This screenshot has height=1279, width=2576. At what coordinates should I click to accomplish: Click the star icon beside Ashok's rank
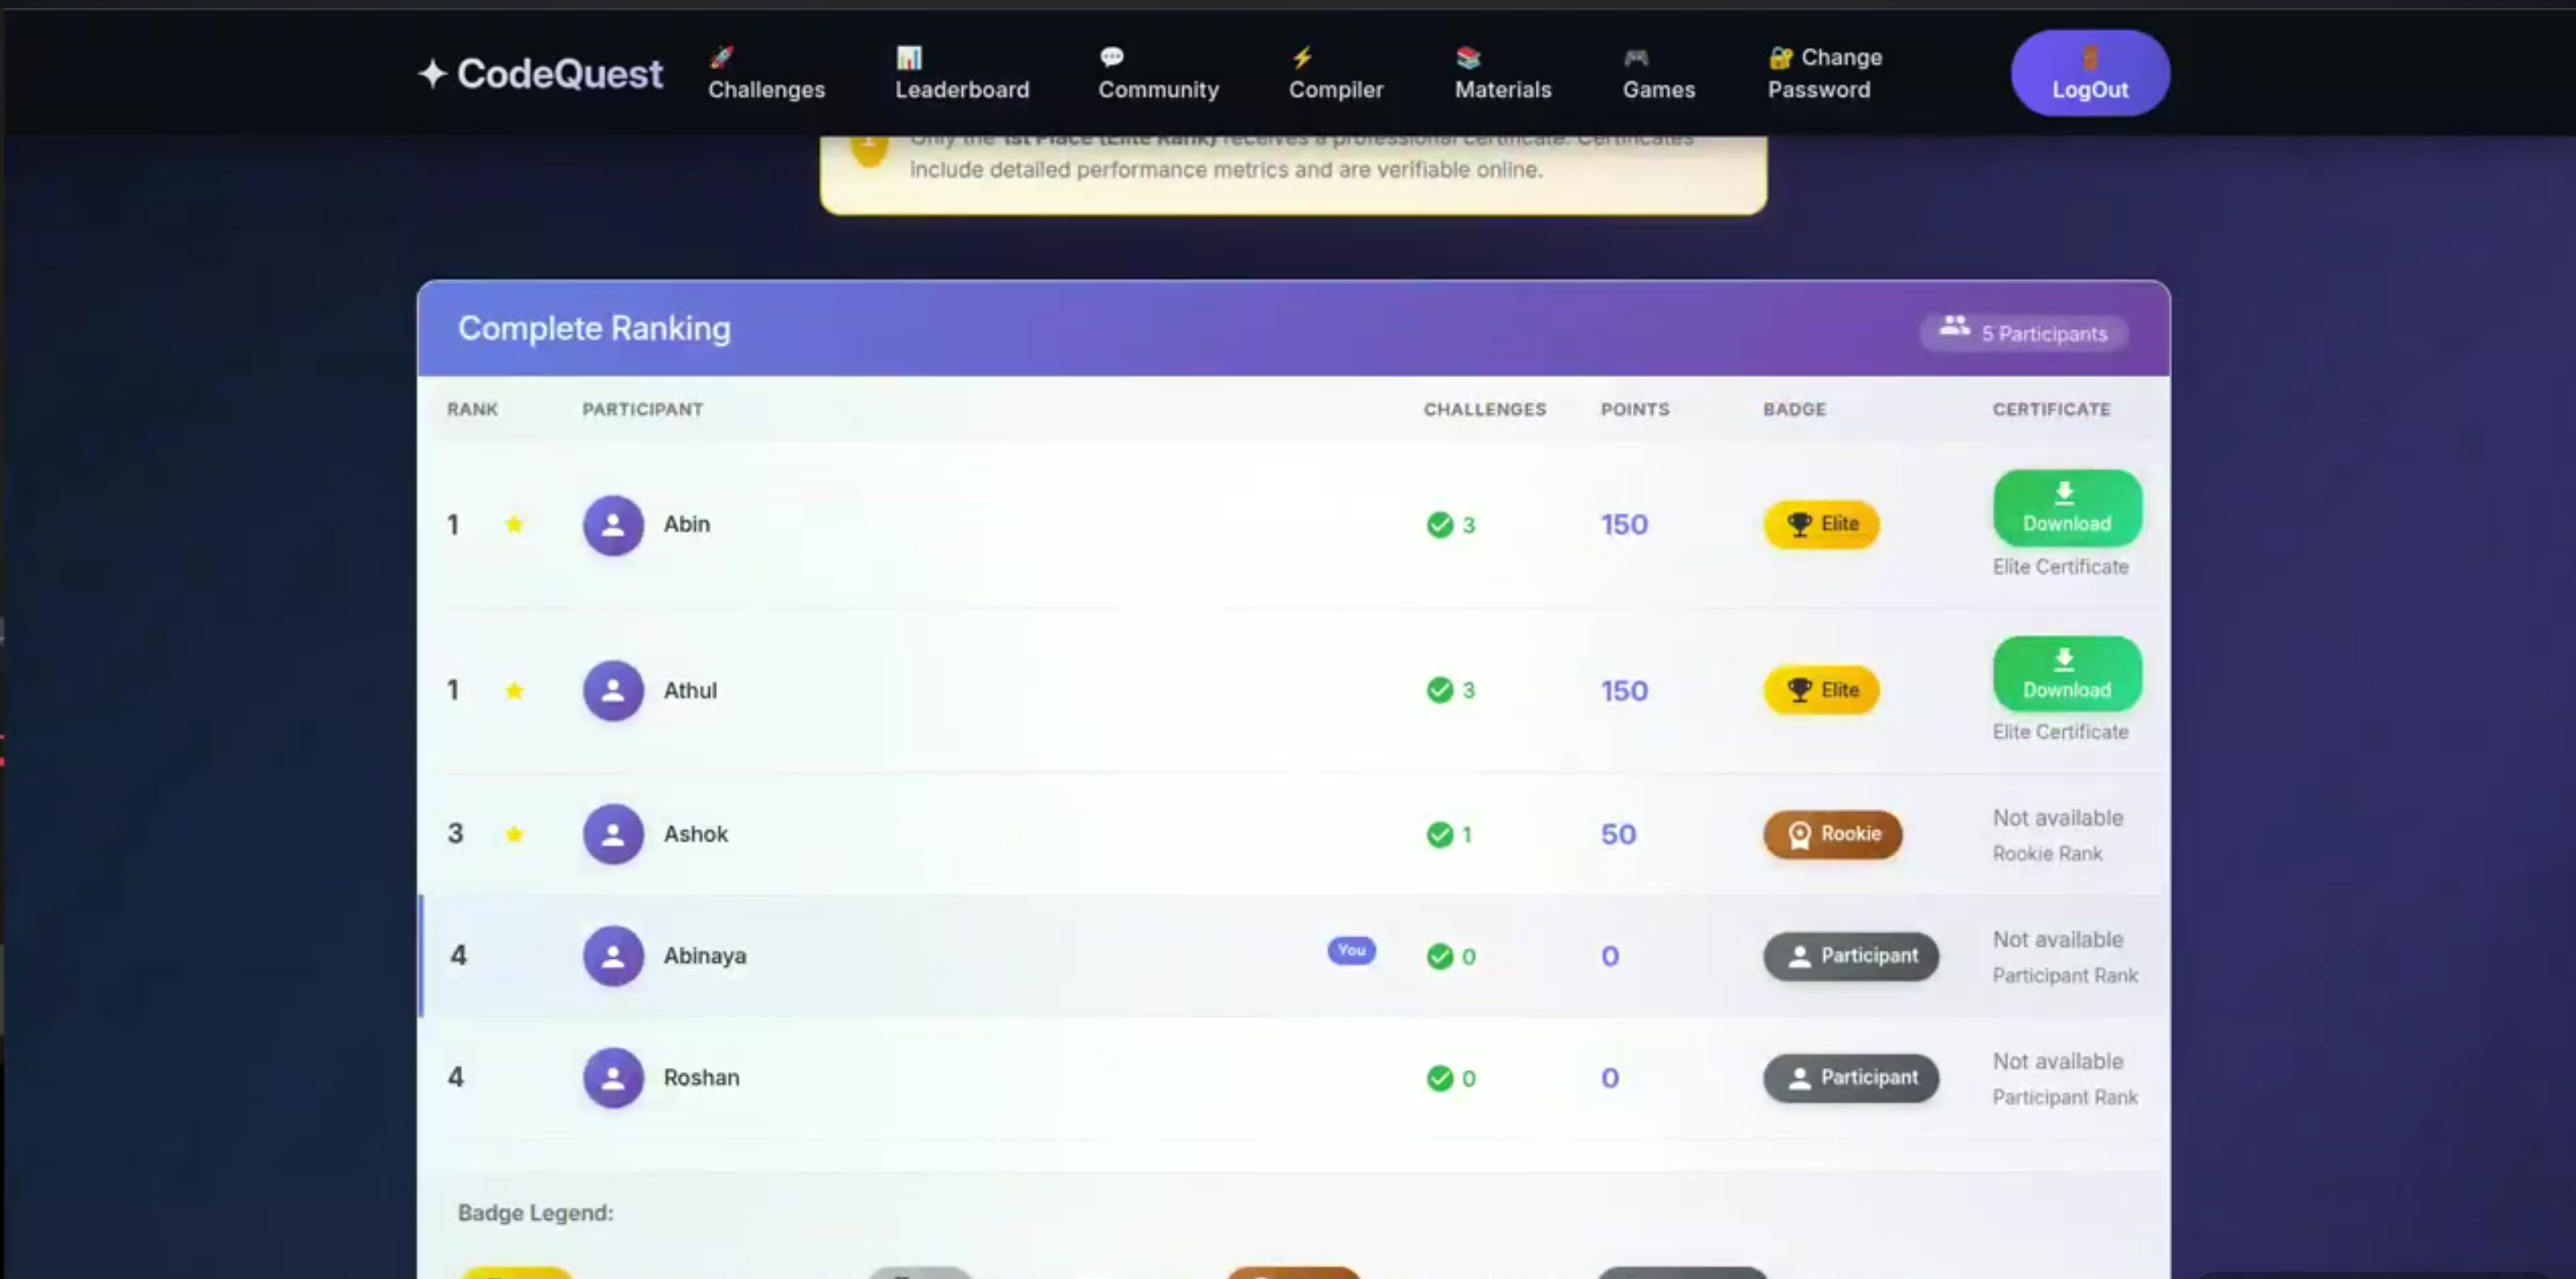tap(514, 834)
